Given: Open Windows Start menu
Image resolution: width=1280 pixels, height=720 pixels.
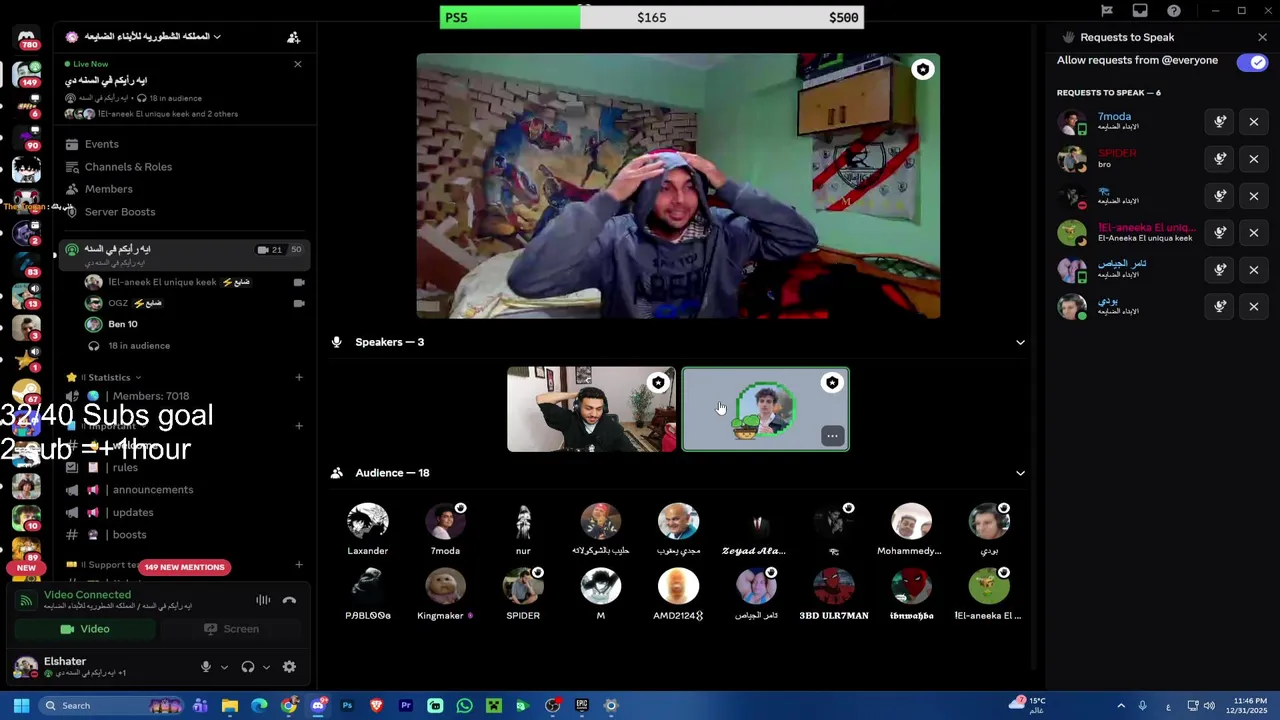Looking at the screenshot, I should click(x=21, y=706).
